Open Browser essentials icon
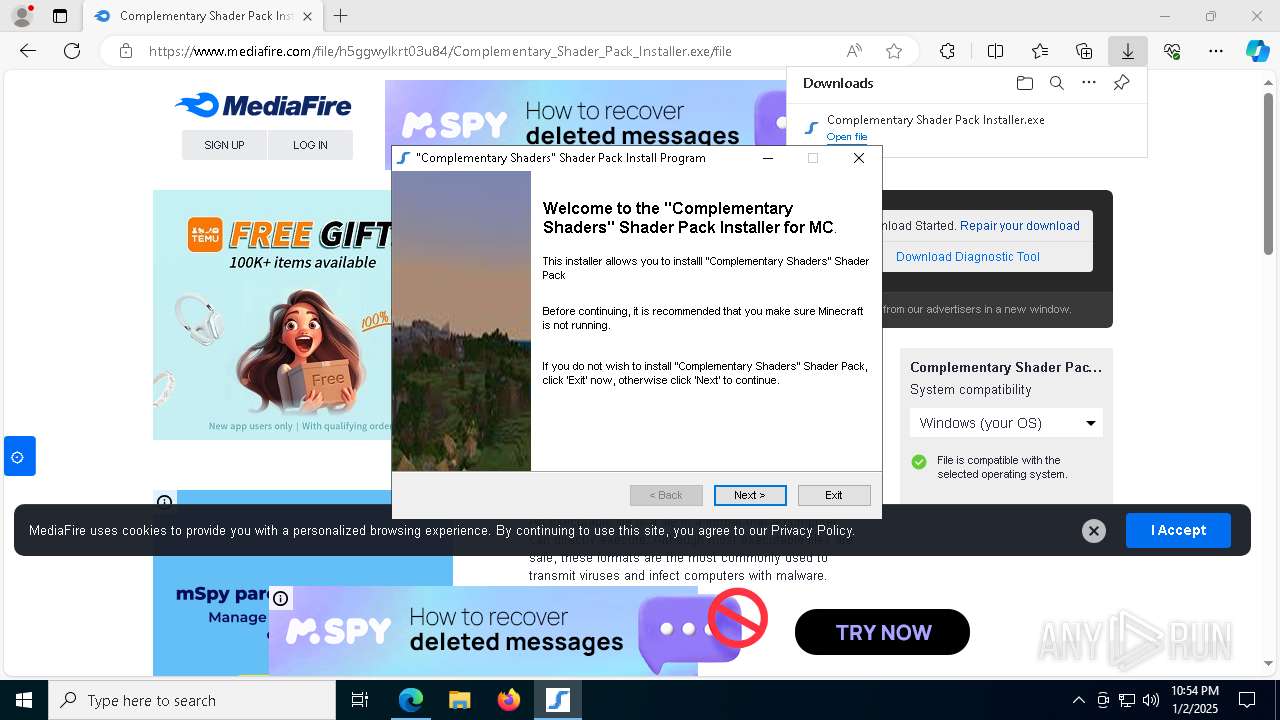The height and width of the screenshot is (720, 1280). [1172, 51]
